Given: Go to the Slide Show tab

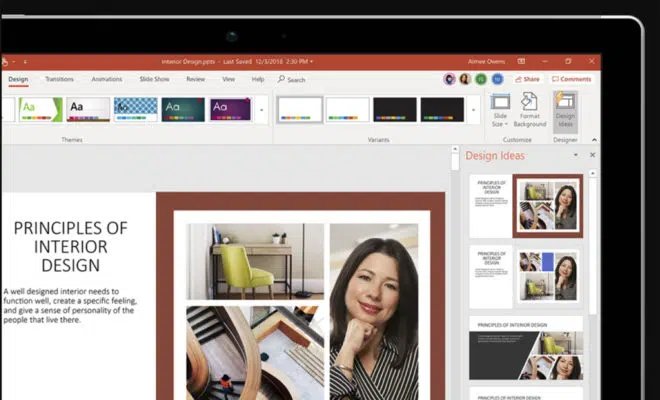Looking at the screenshot, I should 154,79.
